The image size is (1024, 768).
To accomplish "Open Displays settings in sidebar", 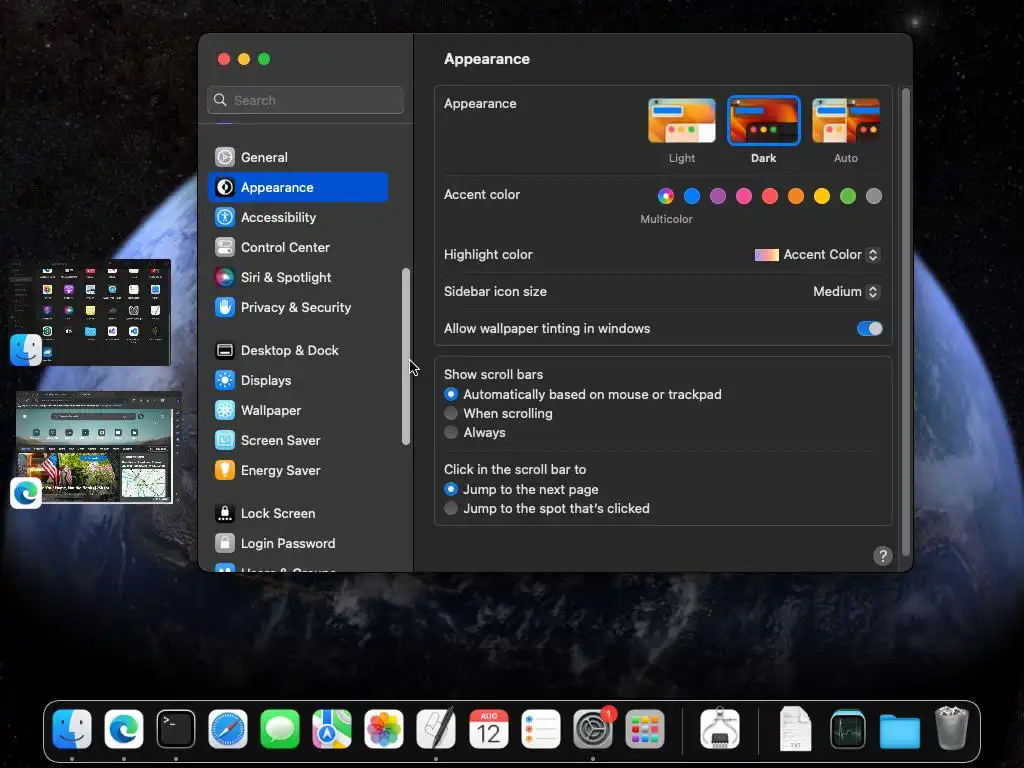I will point(298,381).
